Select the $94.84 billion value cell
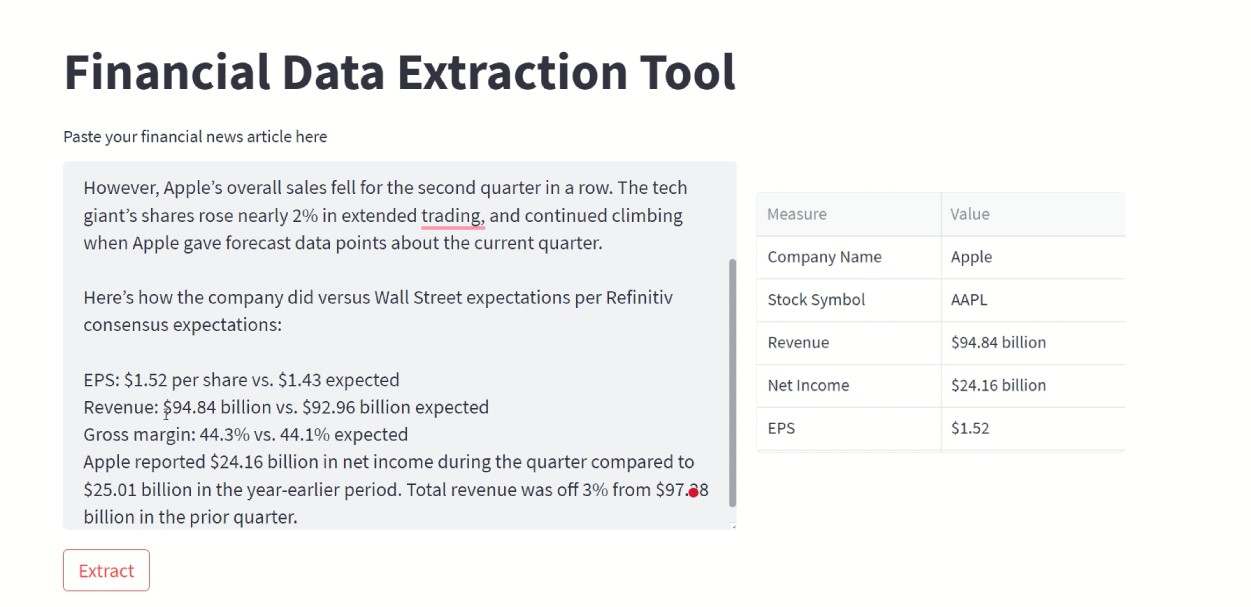1251x607 pixels. tap(1032, 343)
